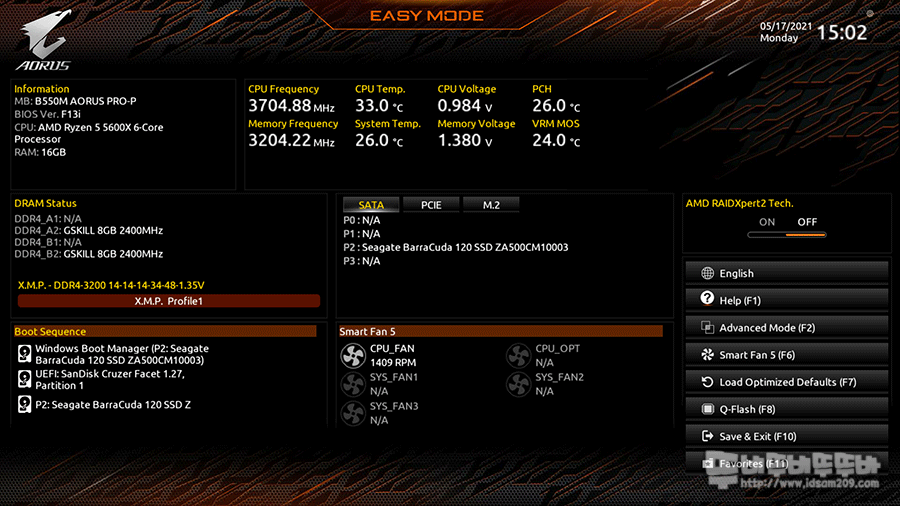
Task: Click the Q-Flash chip icon
Action: [707, 409]
